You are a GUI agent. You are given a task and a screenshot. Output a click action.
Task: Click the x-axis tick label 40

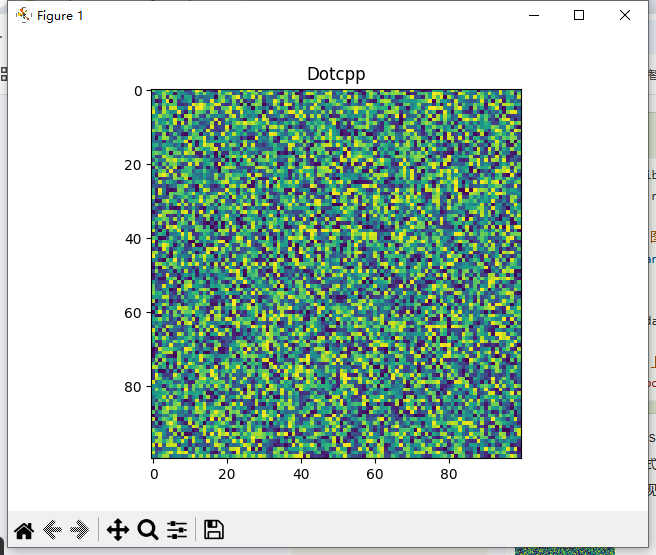click(301, 474)
